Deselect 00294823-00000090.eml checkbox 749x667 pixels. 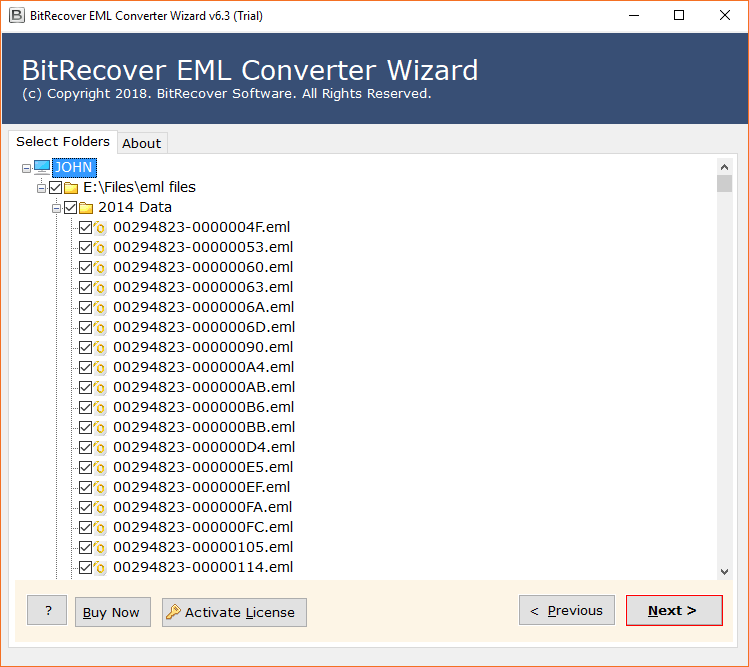coord(86,348)
